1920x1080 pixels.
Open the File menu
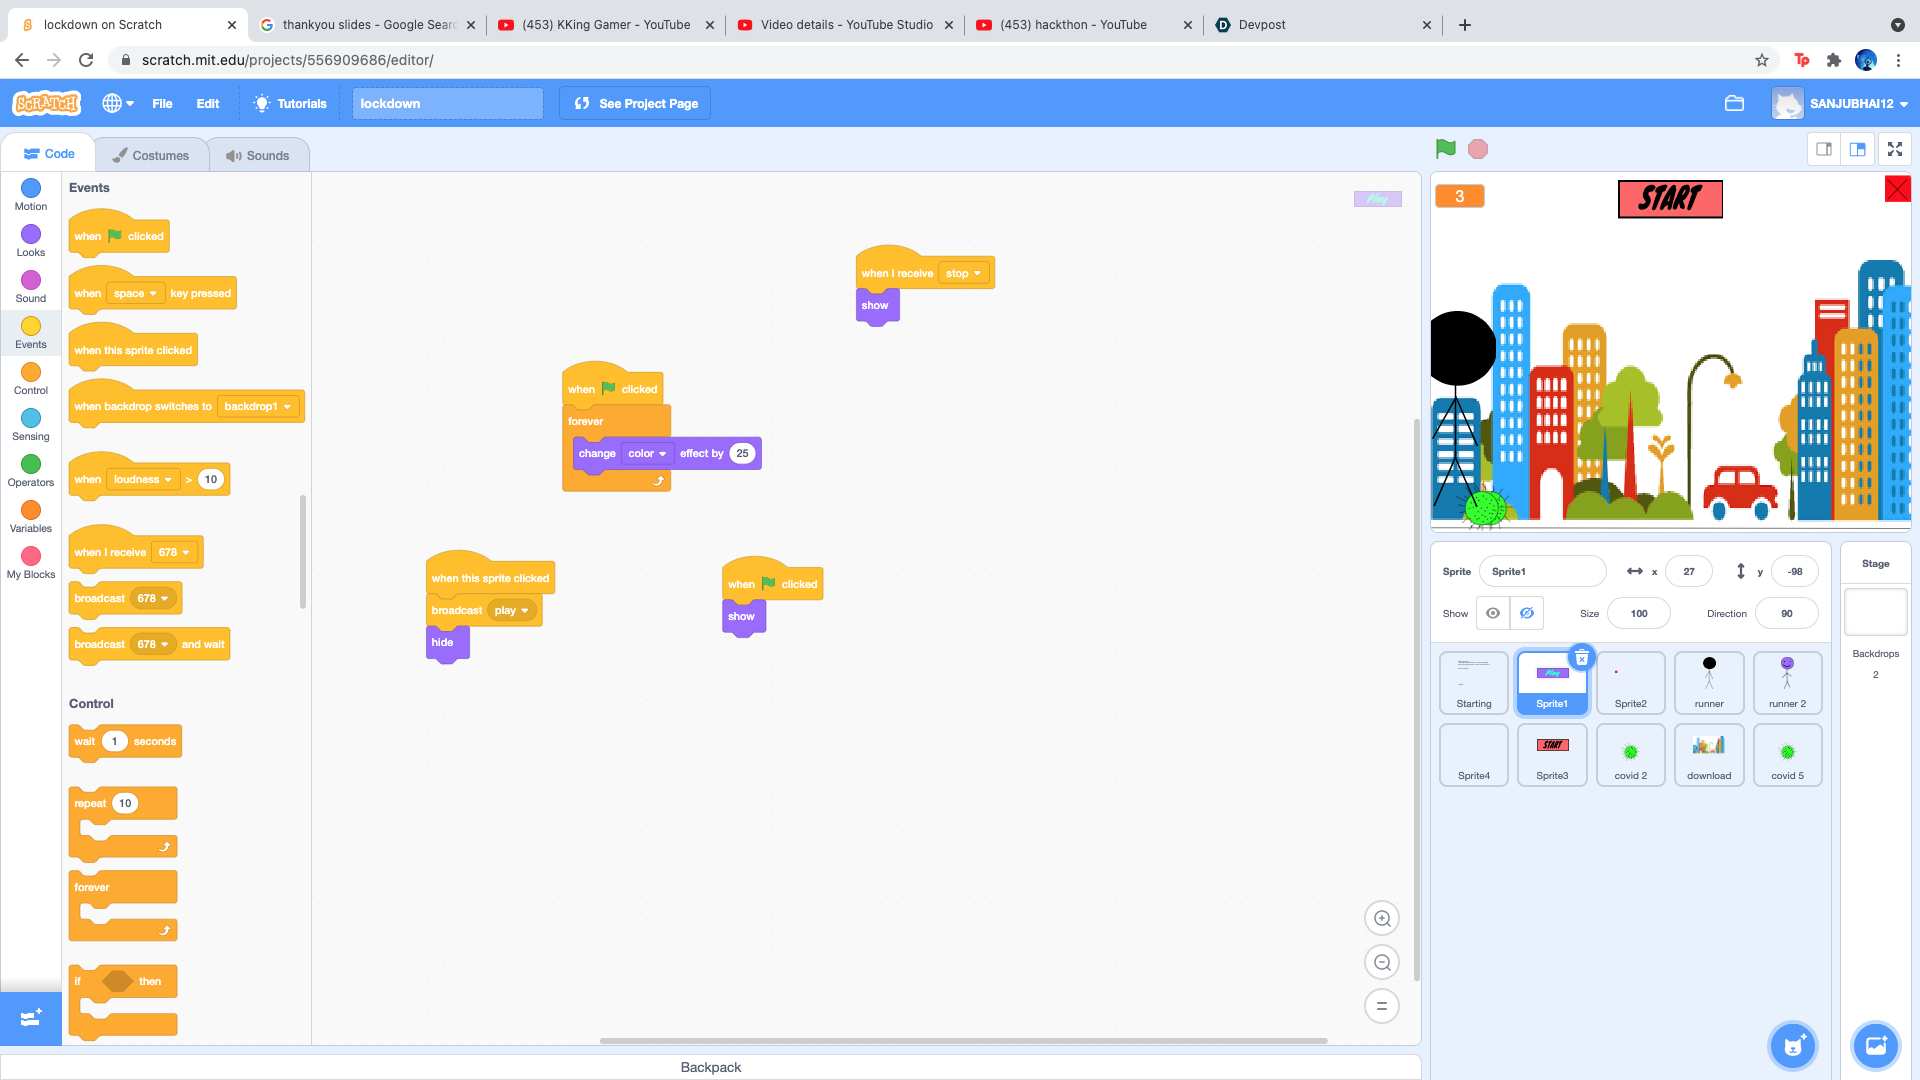pos(162,103)
